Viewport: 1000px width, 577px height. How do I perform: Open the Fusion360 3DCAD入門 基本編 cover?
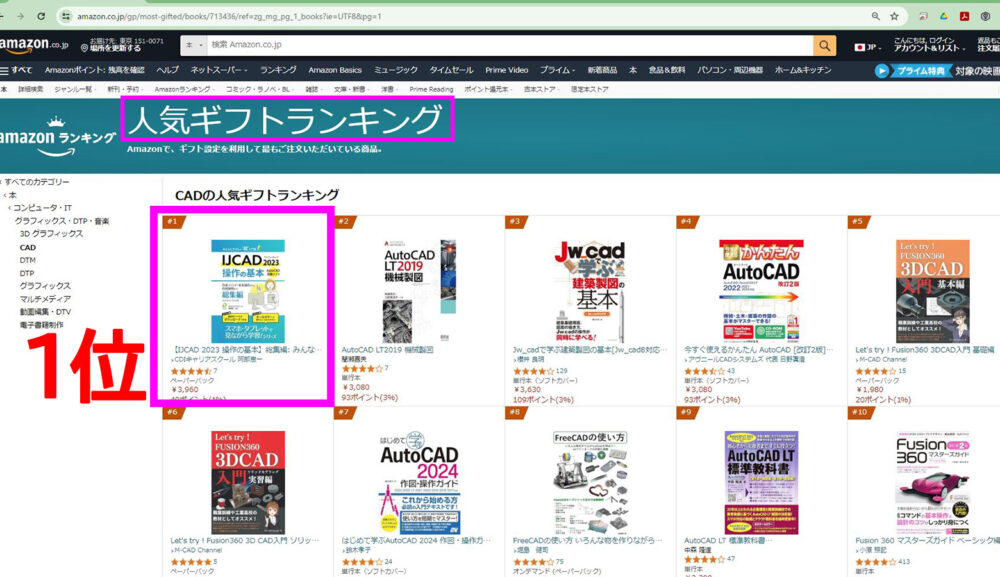tap(932, 291)
